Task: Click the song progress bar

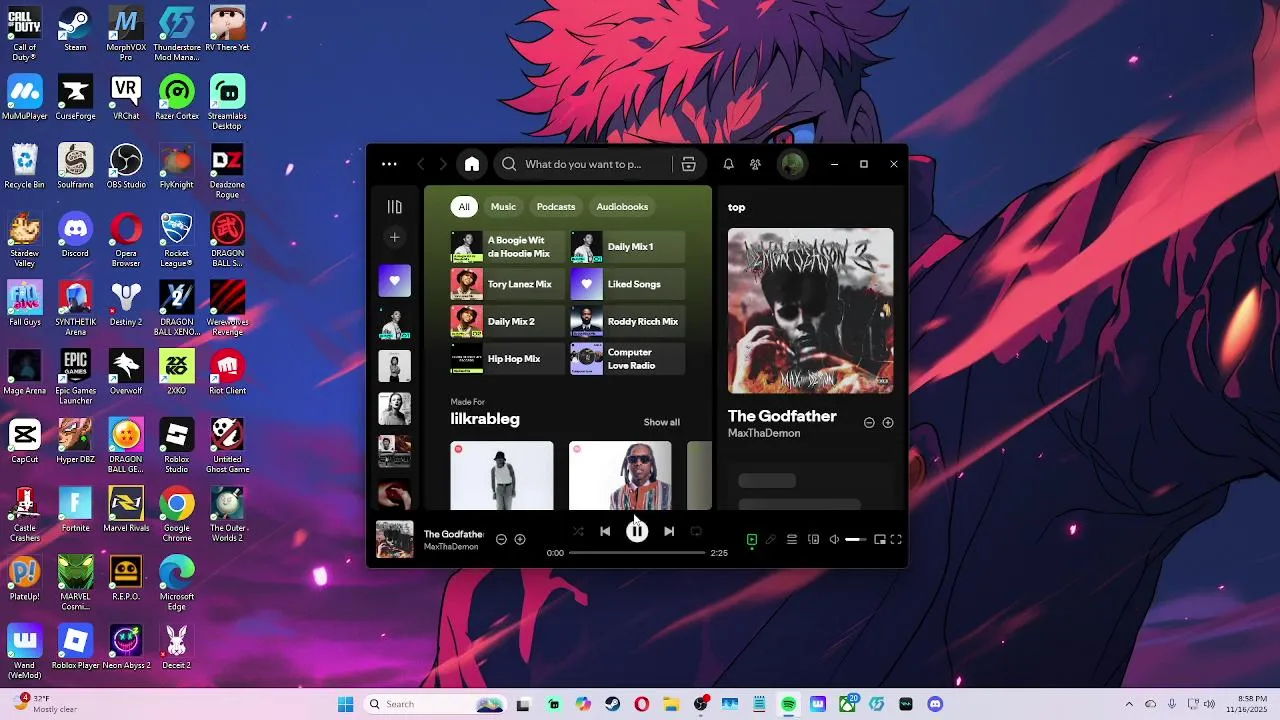Action: (637, 552)
